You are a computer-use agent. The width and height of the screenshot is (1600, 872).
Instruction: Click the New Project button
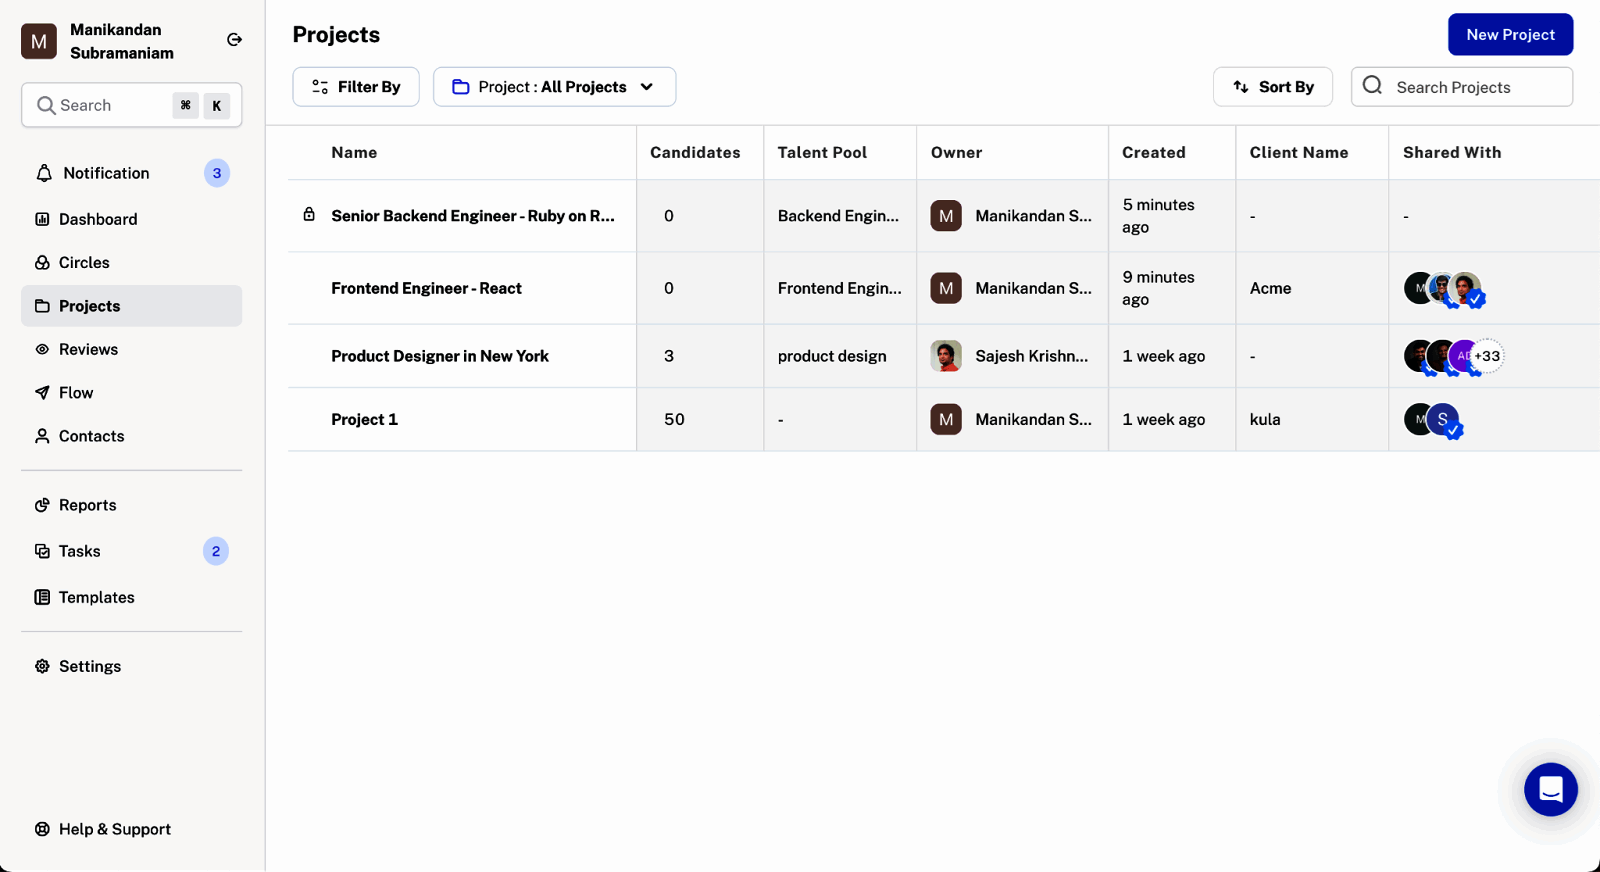(1510, 35)
